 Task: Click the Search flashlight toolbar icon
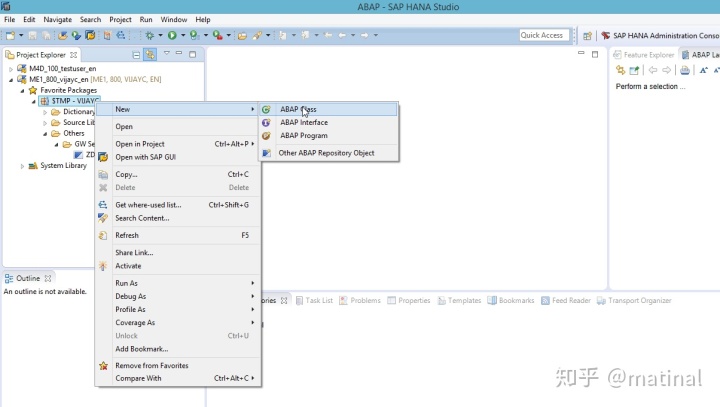(x=258, y=35)
